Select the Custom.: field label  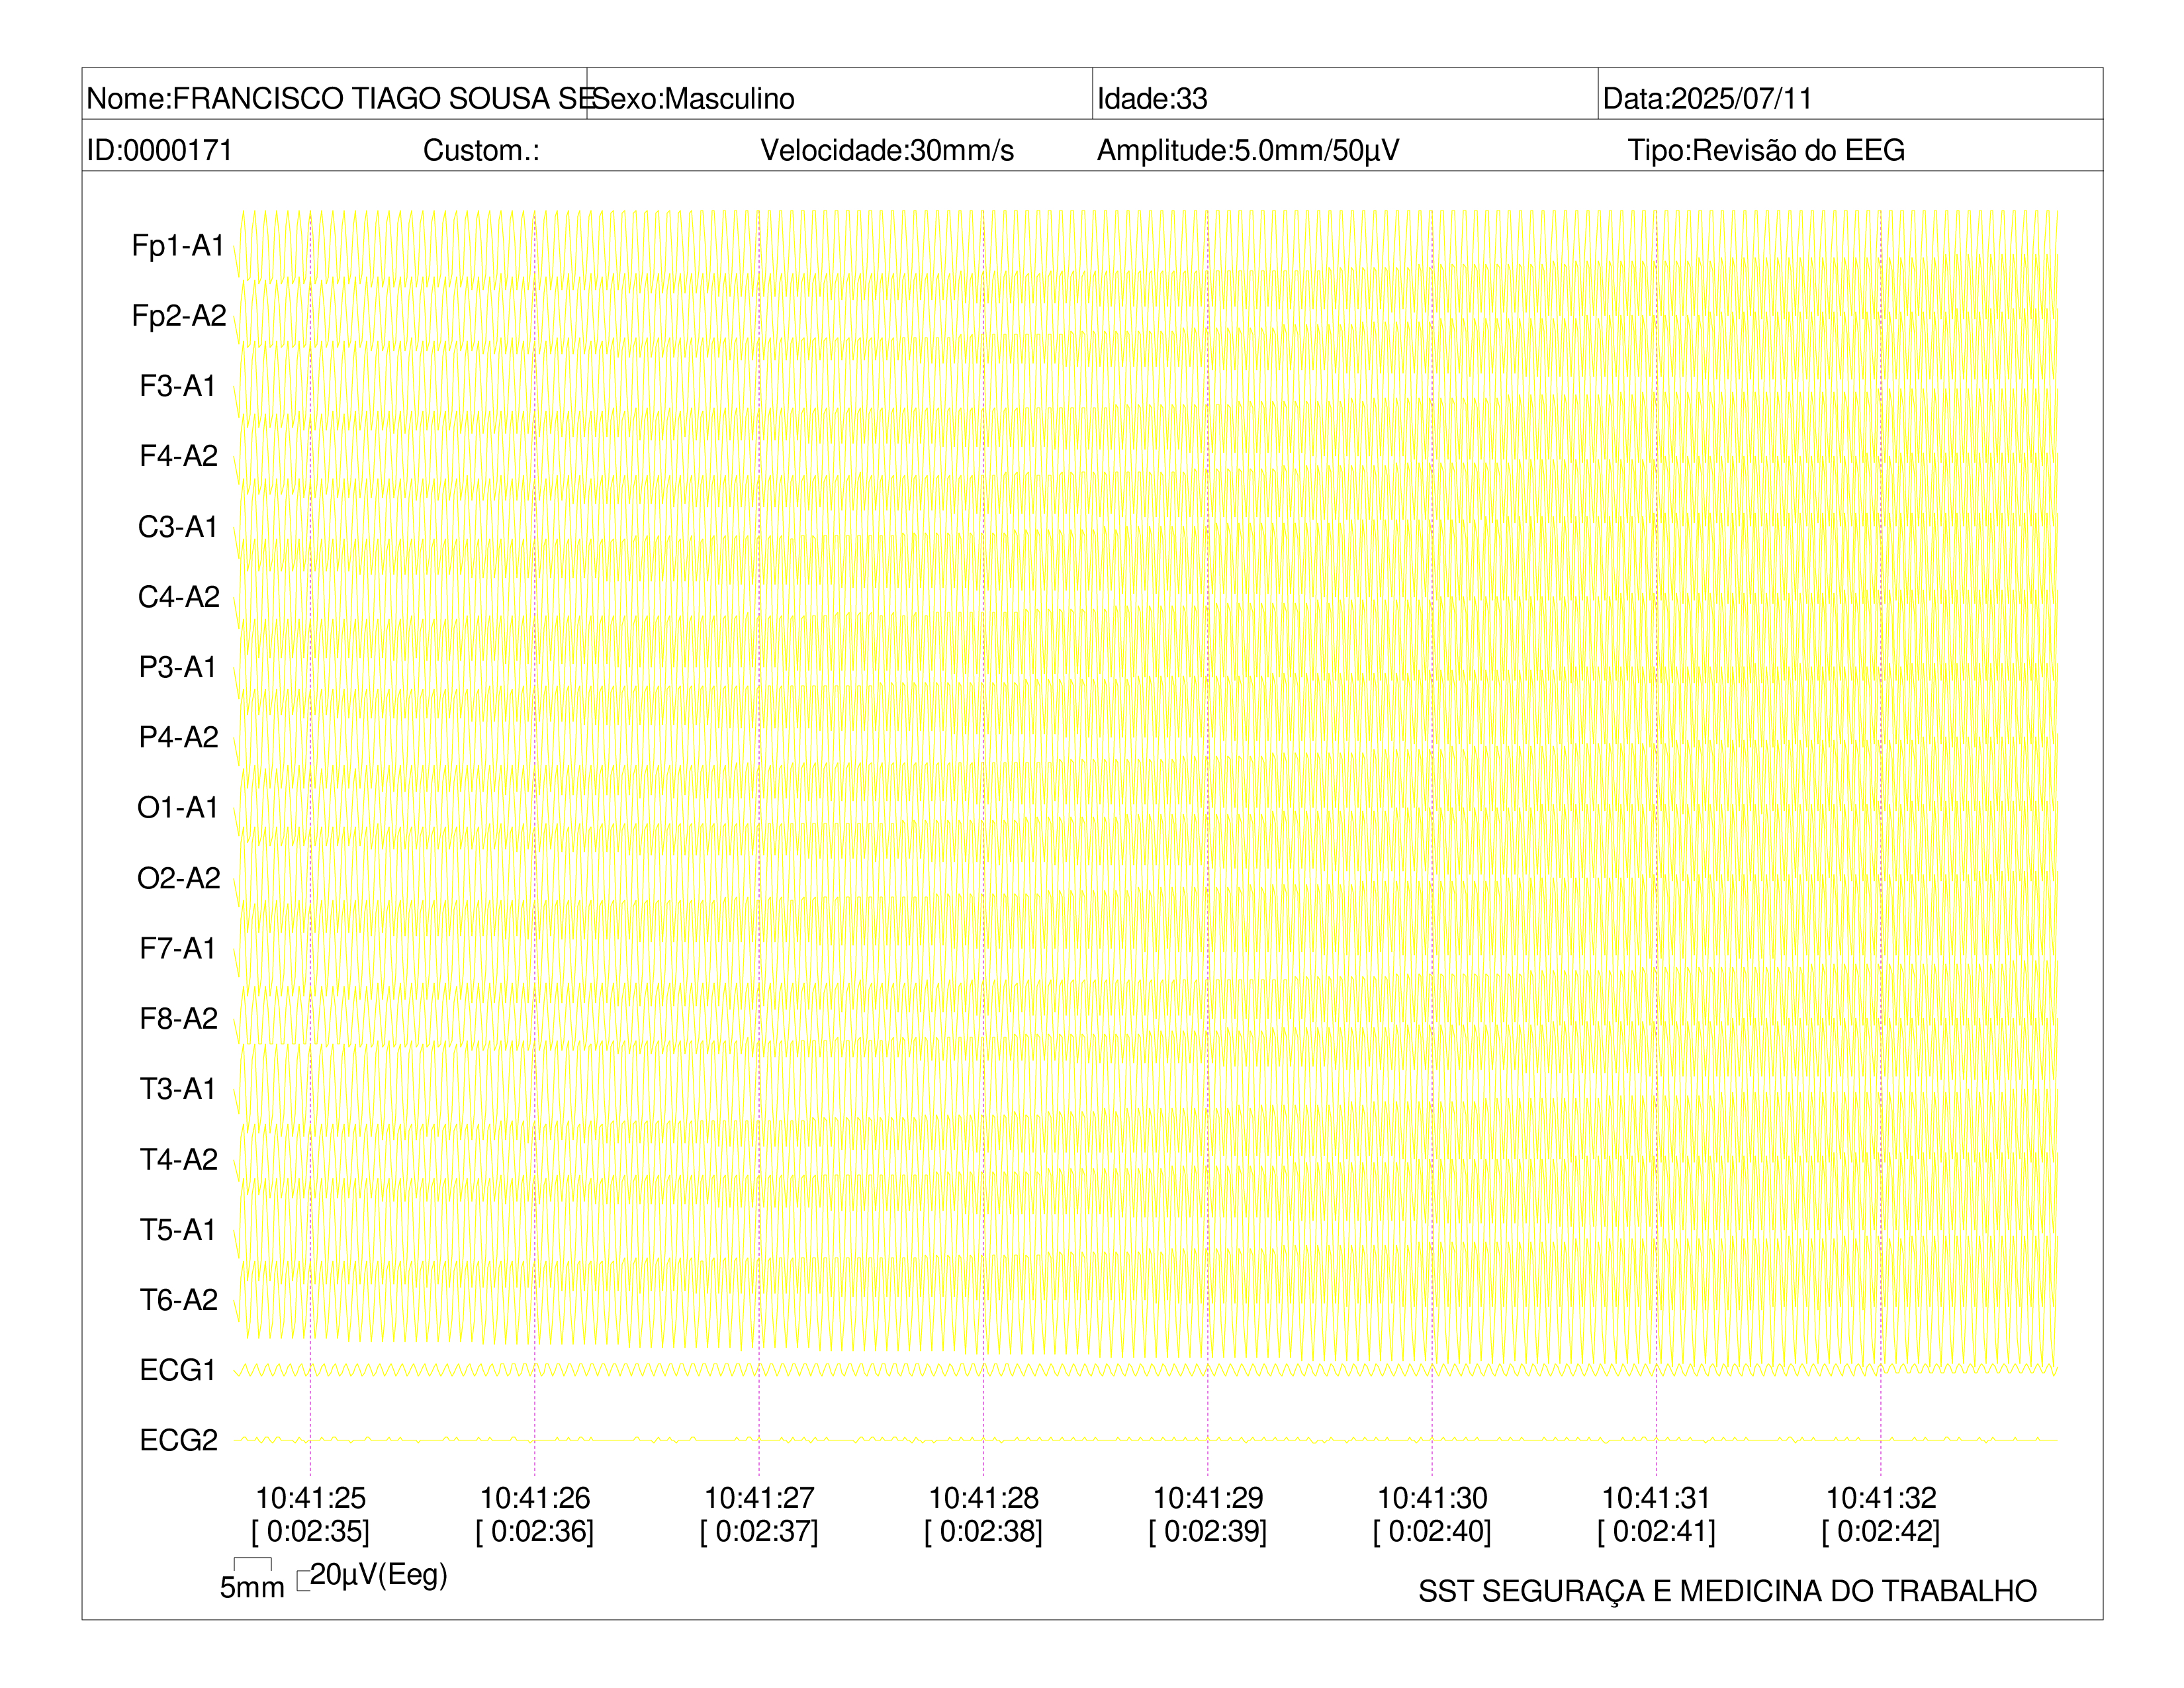tap(481, 150)
